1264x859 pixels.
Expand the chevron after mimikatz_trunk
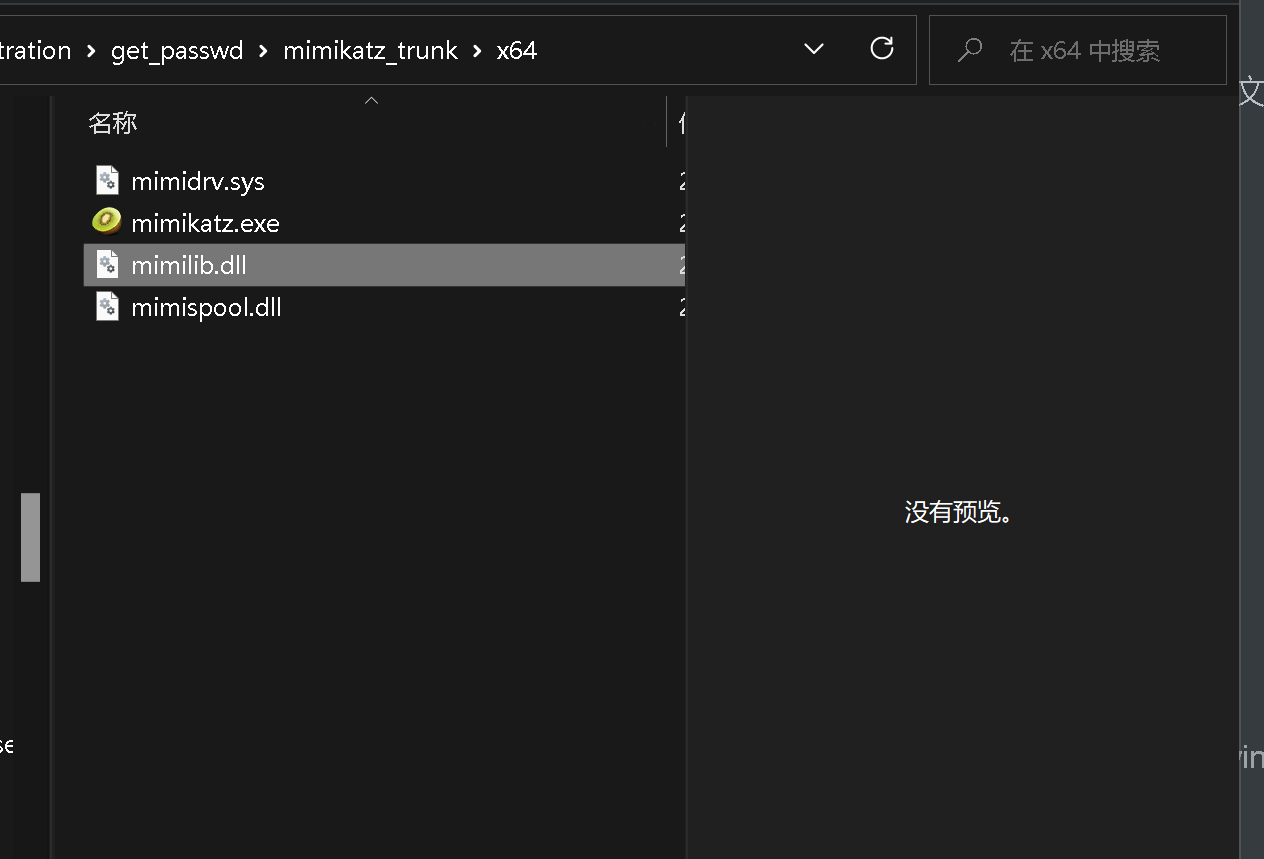(477, 51)
